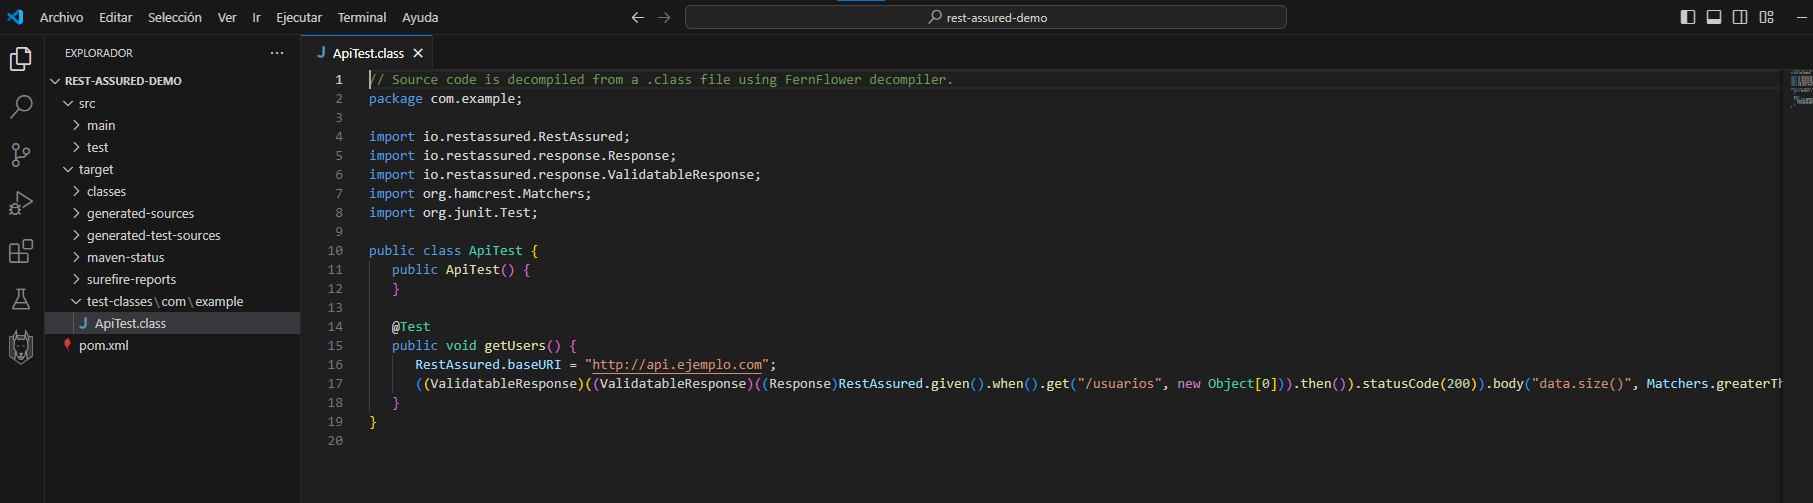Open the Terminal menu
Screen dimensions: 1813x503
pos(361,17)
